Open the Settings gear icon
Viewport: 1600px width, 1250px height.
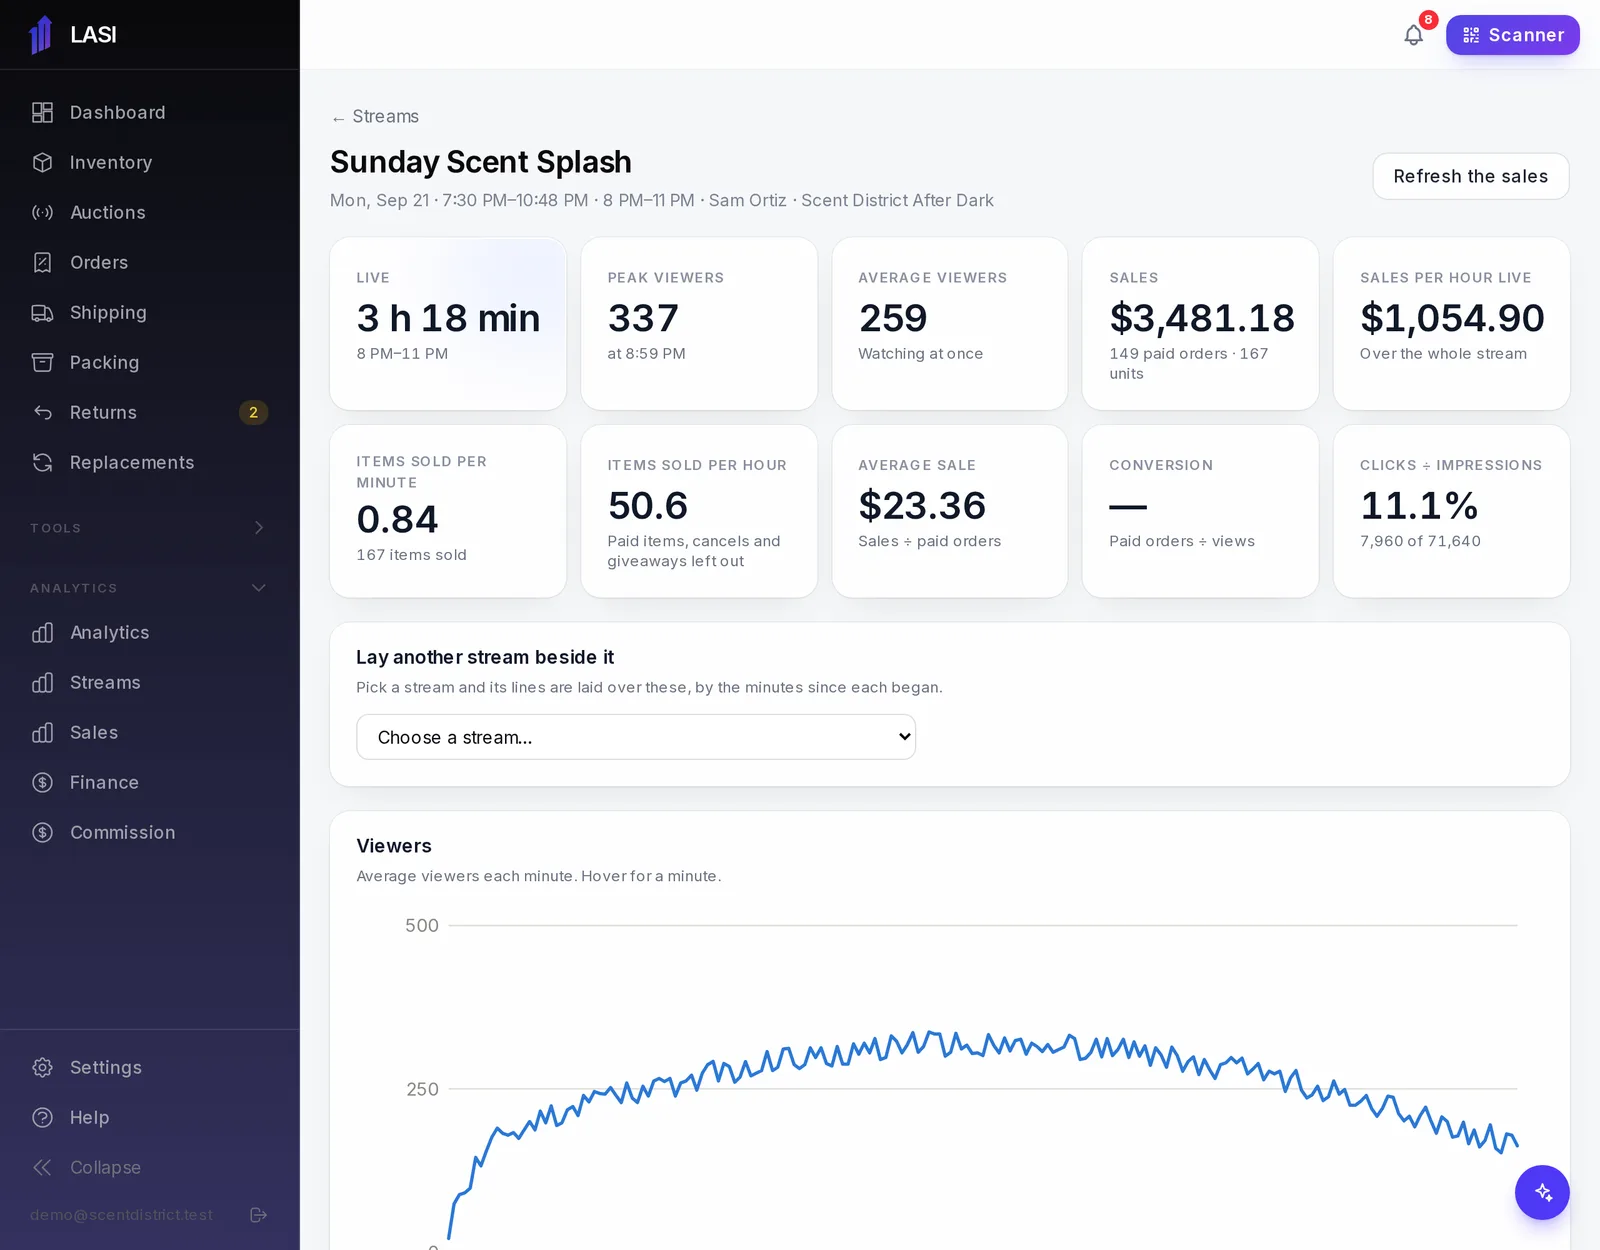[42, 1068]
